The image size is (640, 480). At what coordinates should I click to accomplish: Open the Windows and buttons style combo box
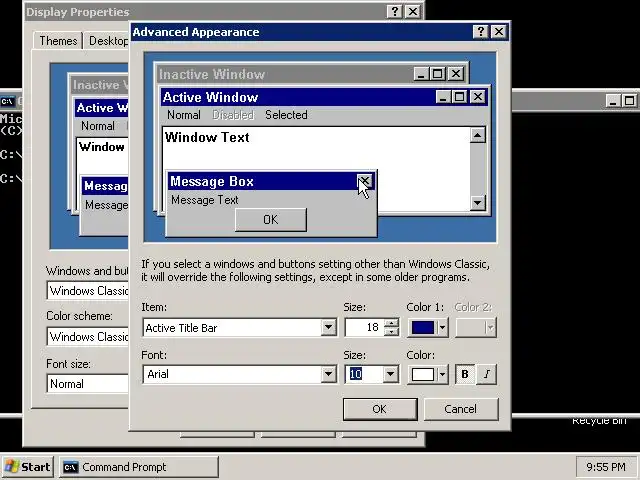(88, 291)
